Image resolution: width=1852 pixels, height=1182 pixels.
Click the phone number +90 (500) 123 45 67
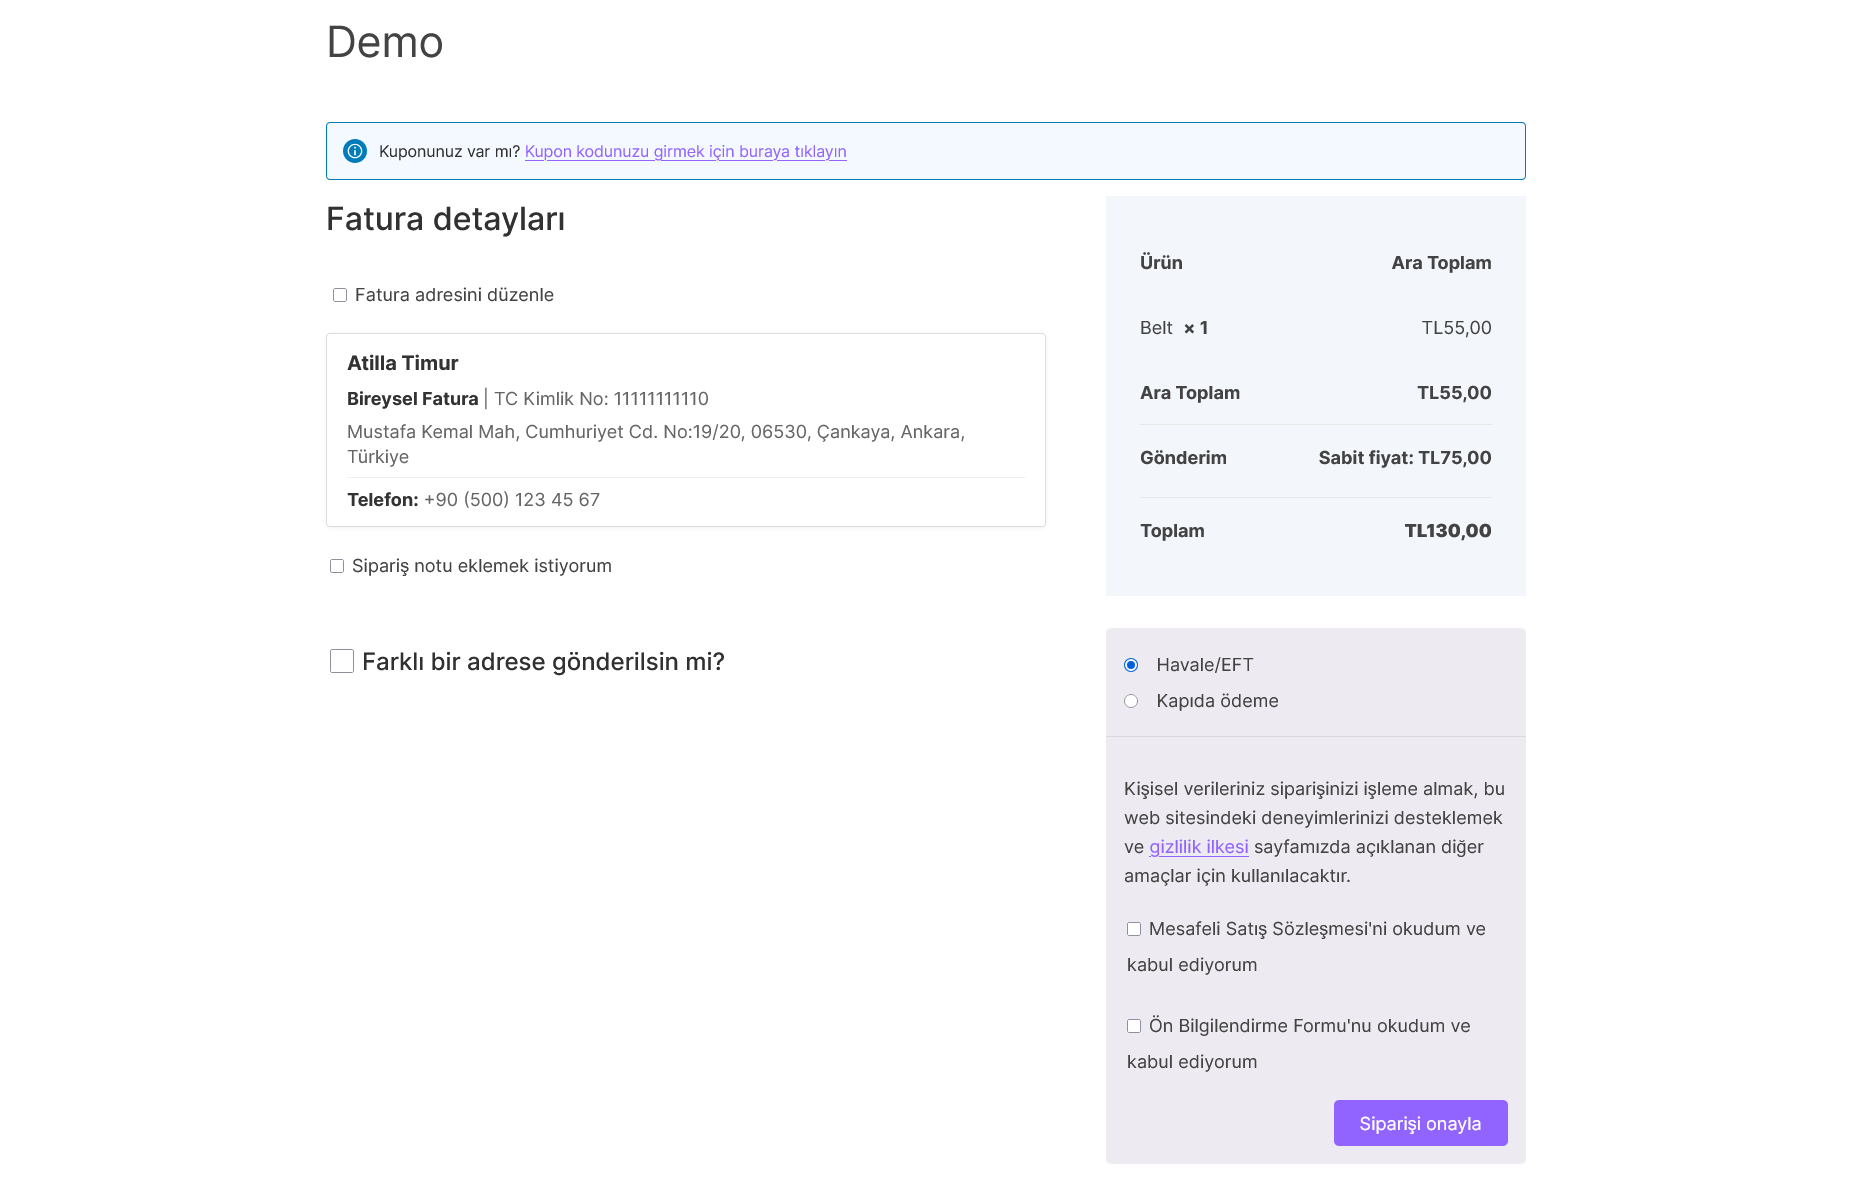[512, 500]
